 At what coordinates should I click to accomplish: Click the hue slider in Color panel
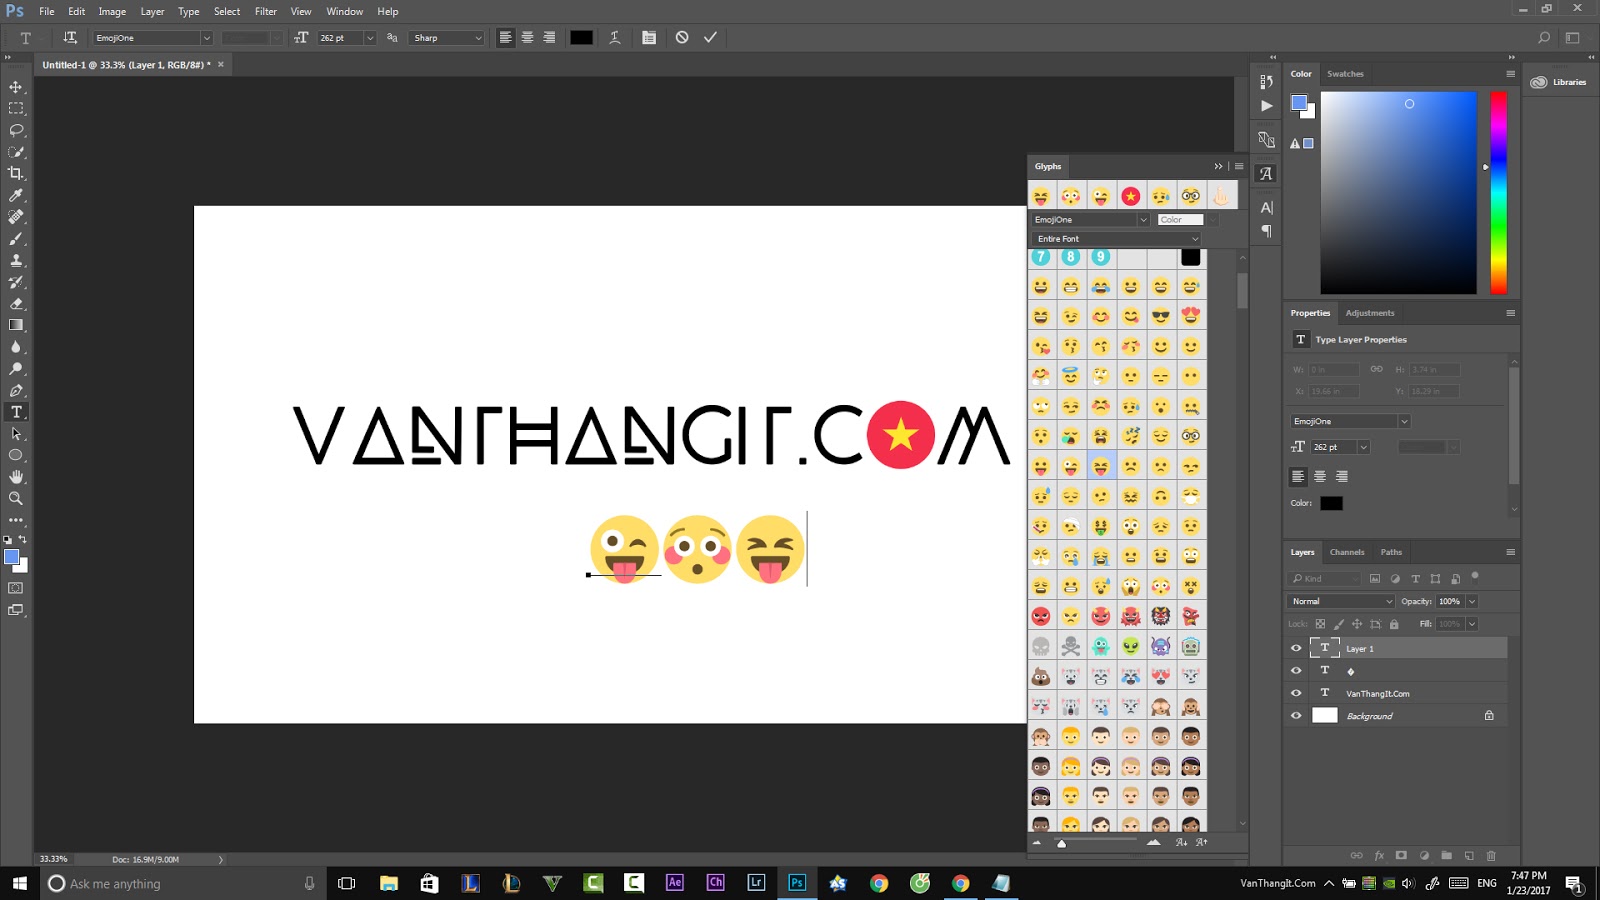click(x=1498, y=193)
